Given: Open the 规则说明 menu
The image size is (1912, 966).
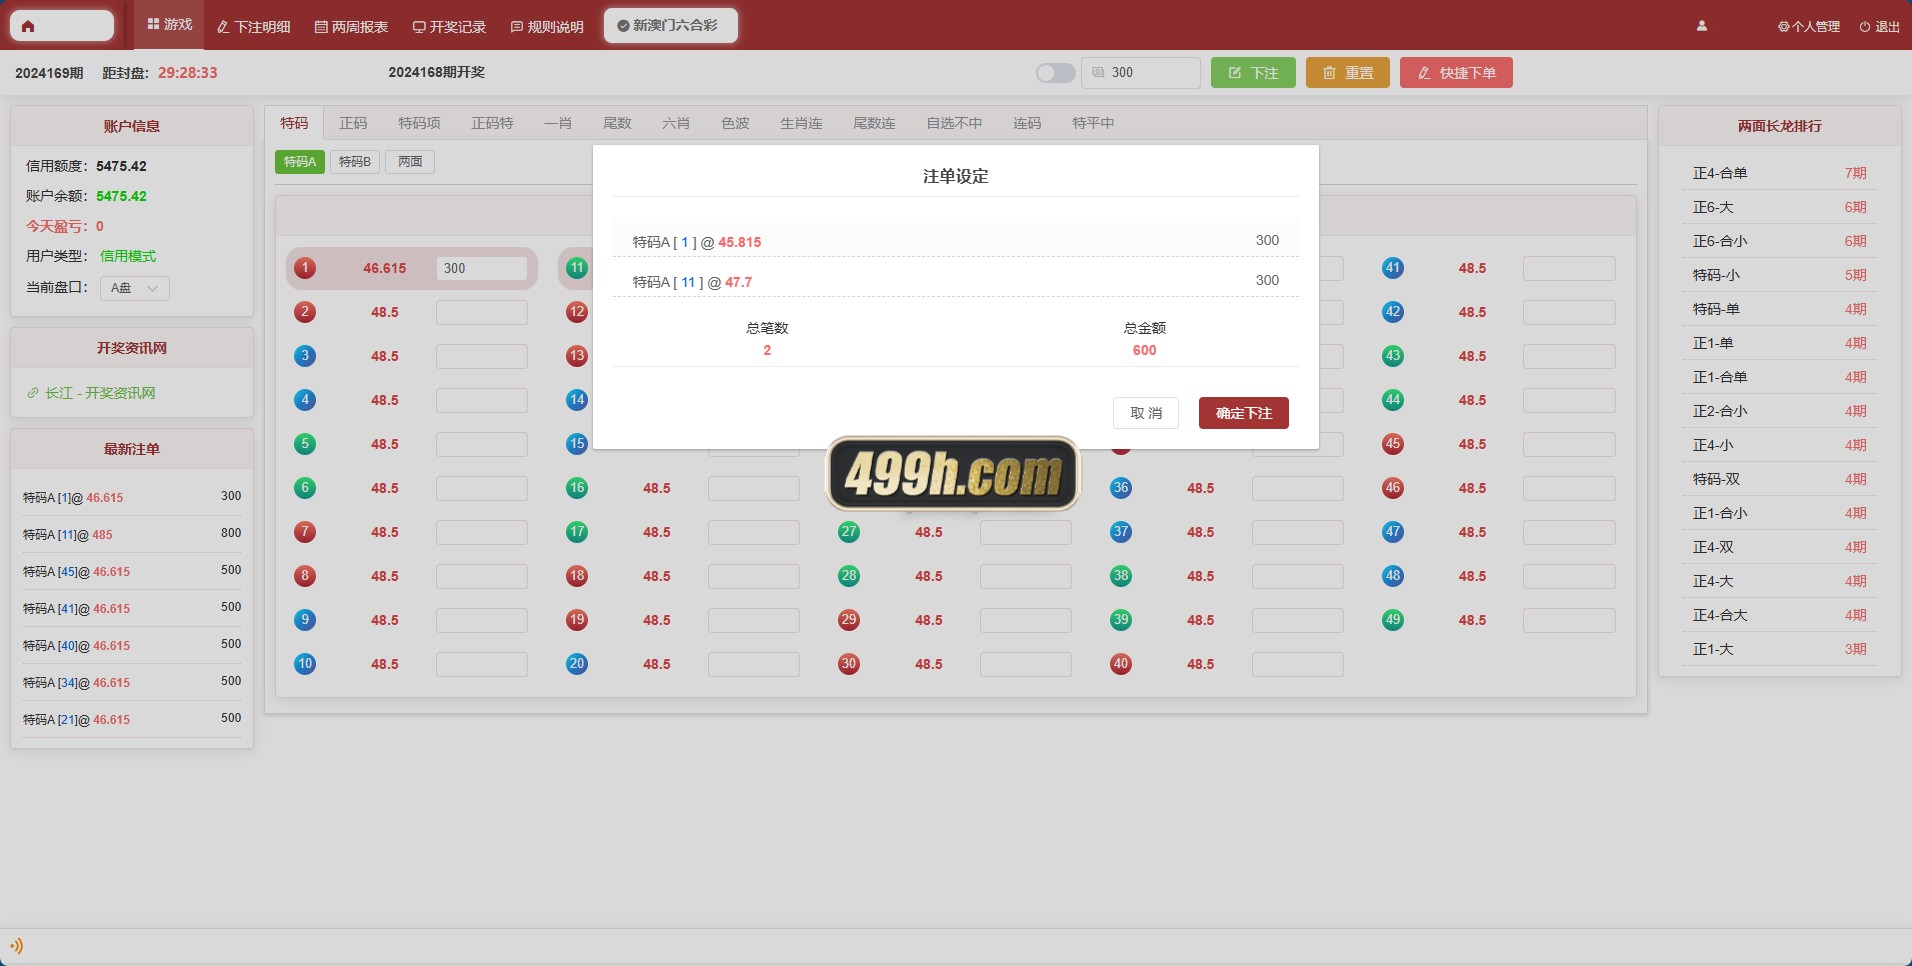Looking at the screenshot, I should coord(547,26).
